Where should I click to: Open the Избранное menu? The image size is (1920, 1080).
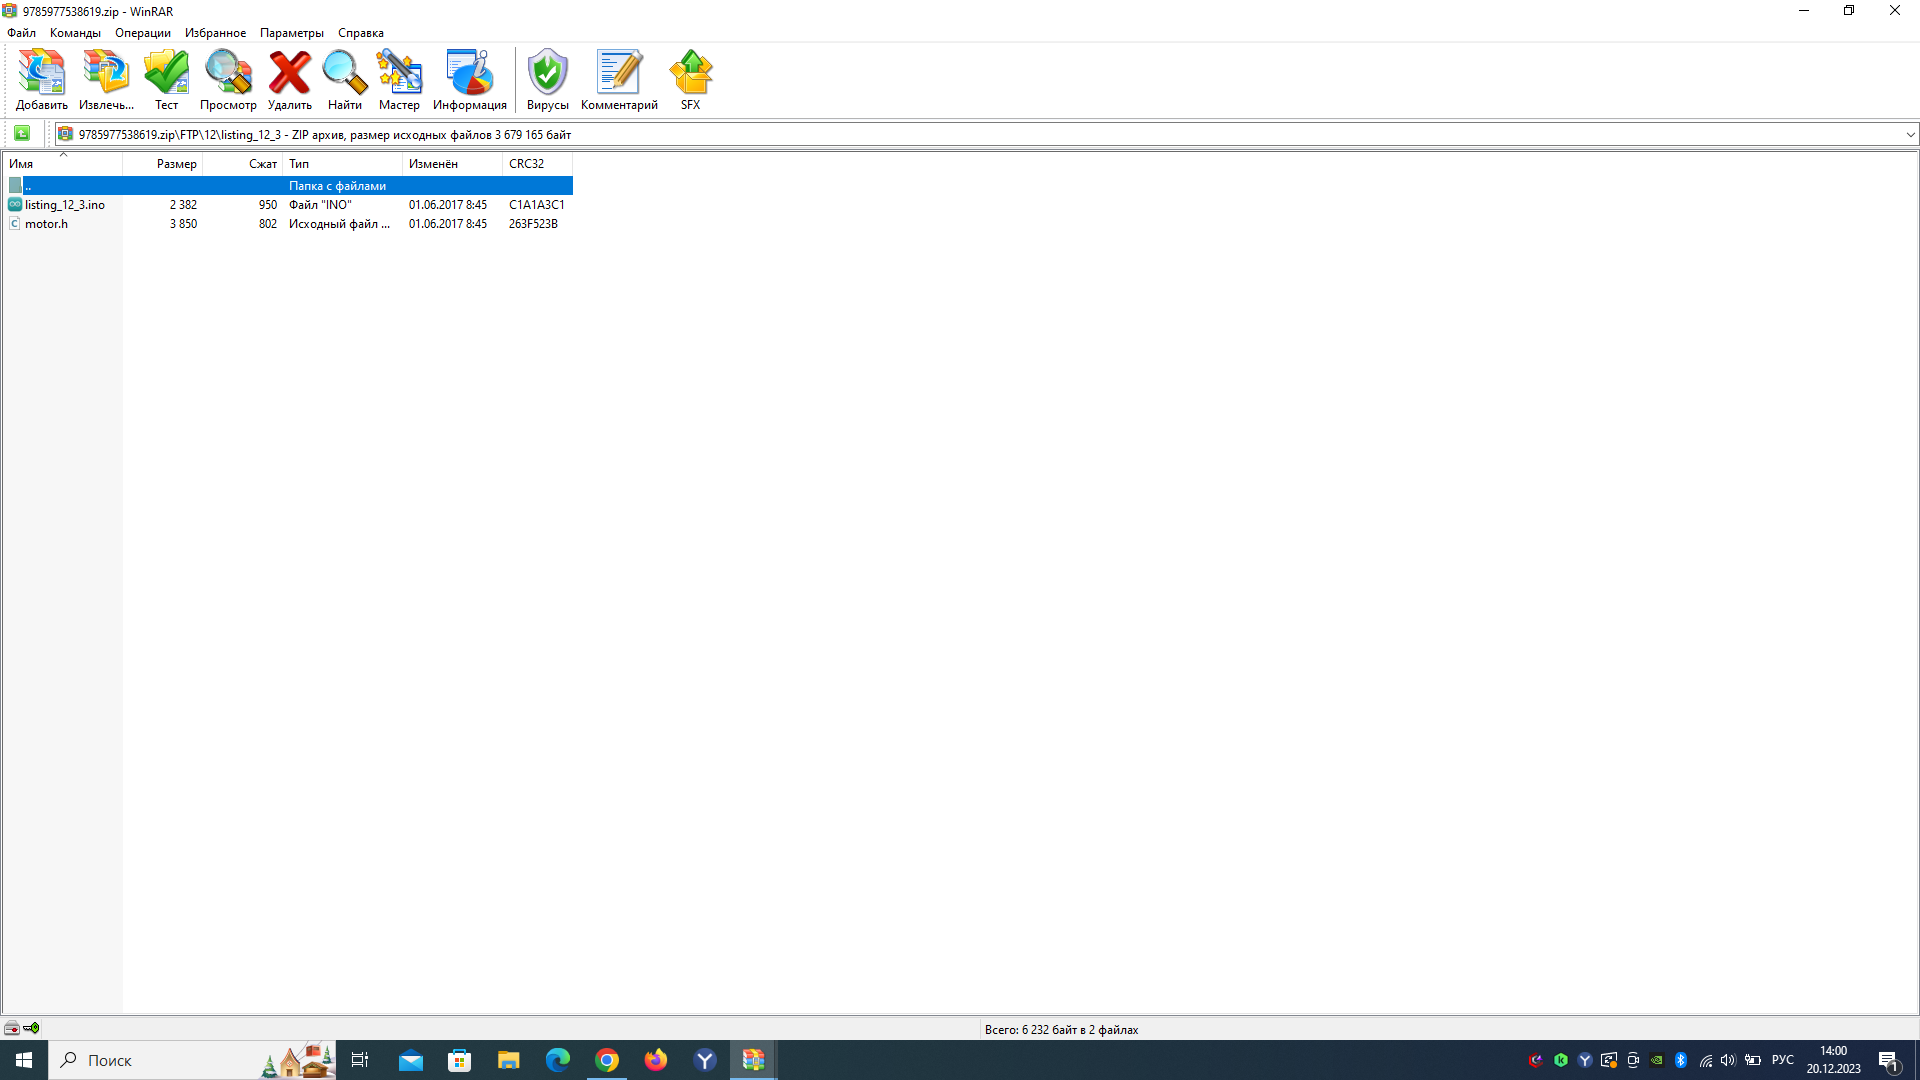(x=215, y=33)
